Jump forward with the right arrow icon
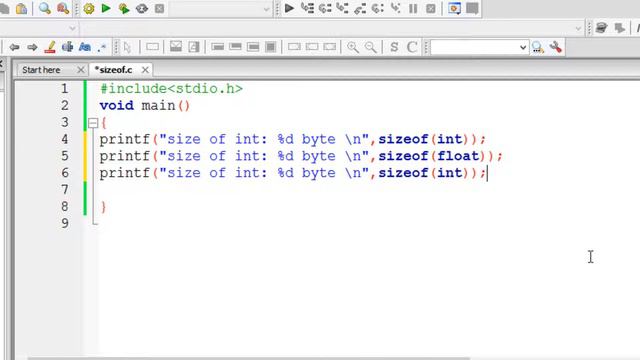 (32, 47)
